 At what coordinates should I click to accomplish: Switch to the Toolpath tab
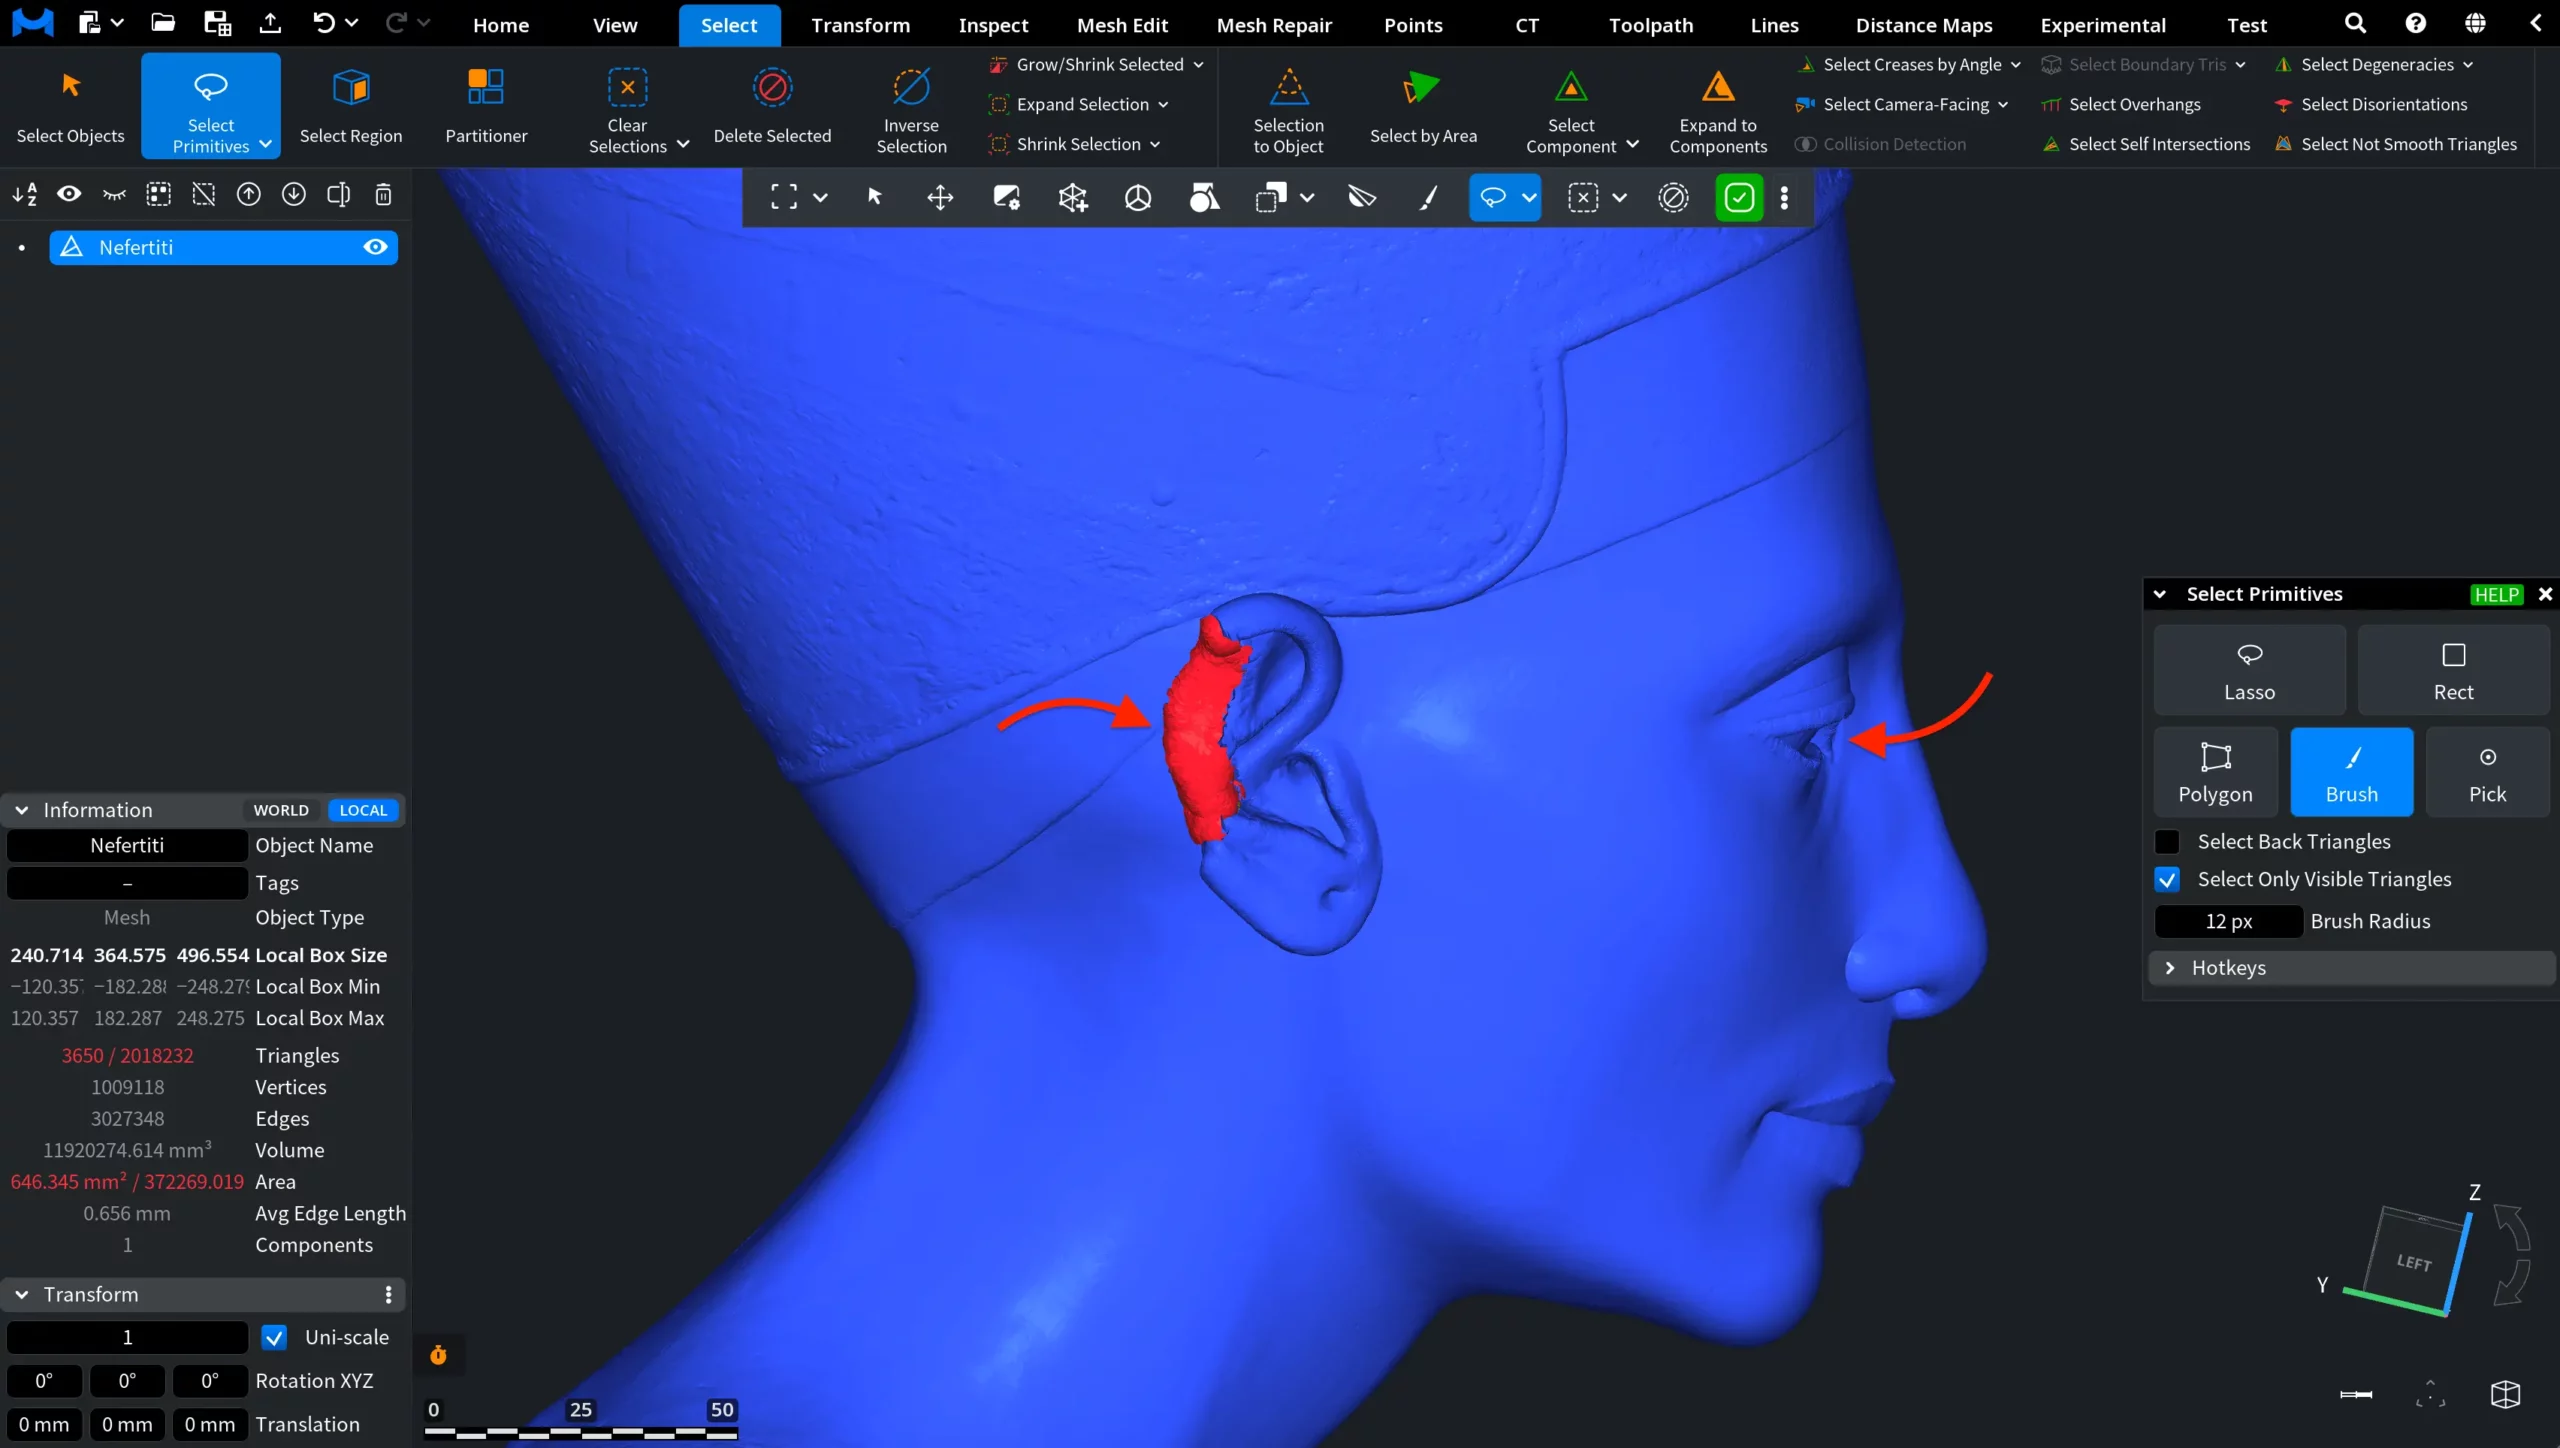(1651, 25)
